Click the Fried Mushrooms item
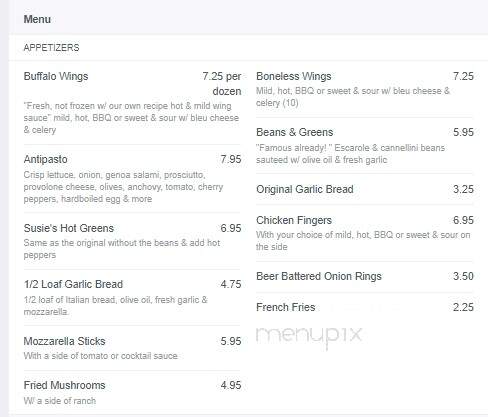The height and width of the screenshot is (417, 488). tap(64, 385)
